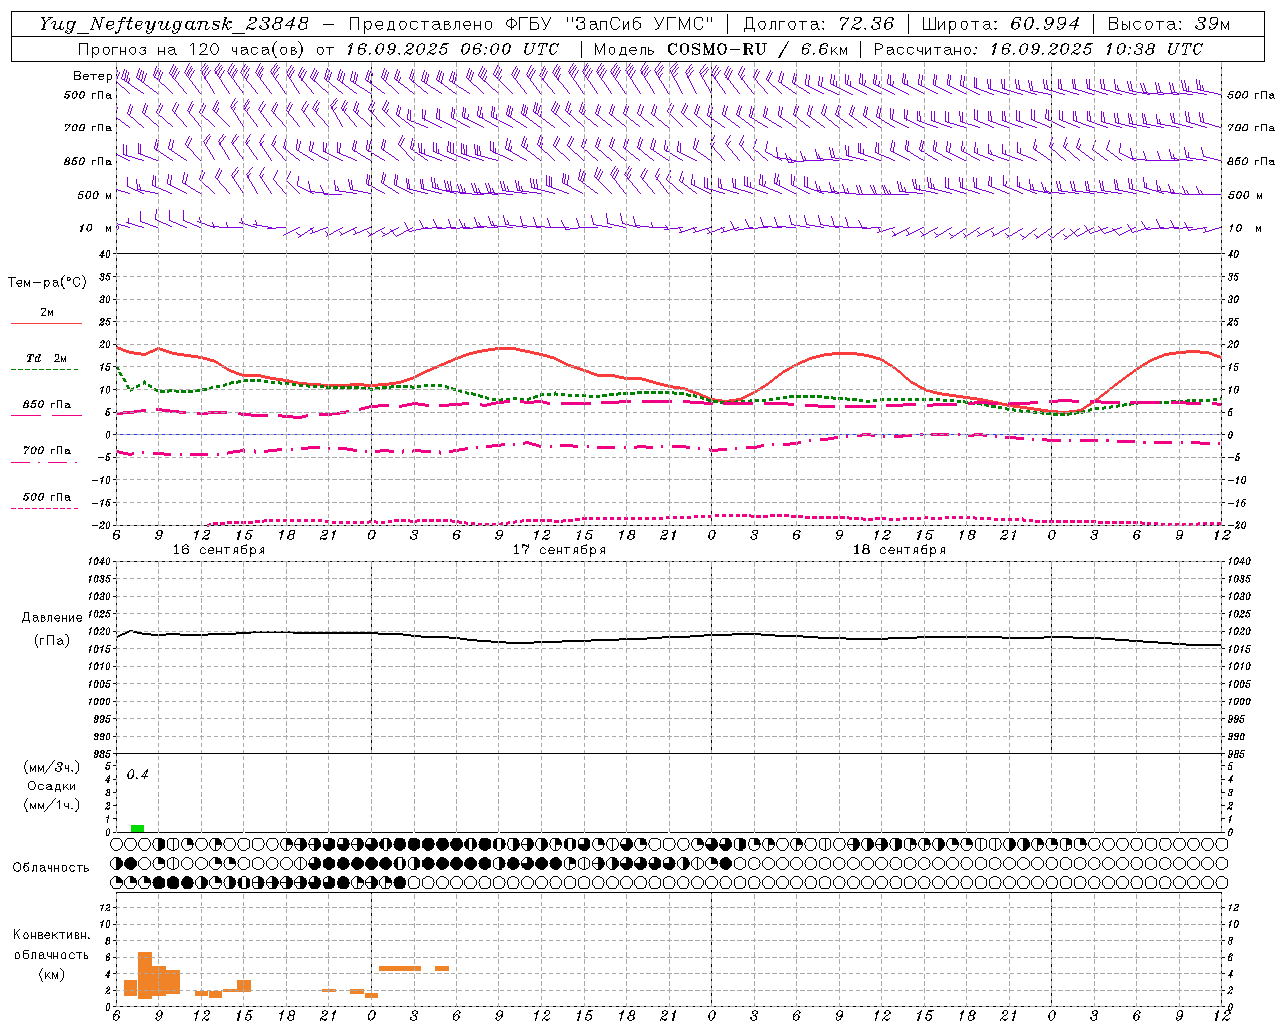Click the forecast text Прогноз на 120 часа(ов)

193,49
